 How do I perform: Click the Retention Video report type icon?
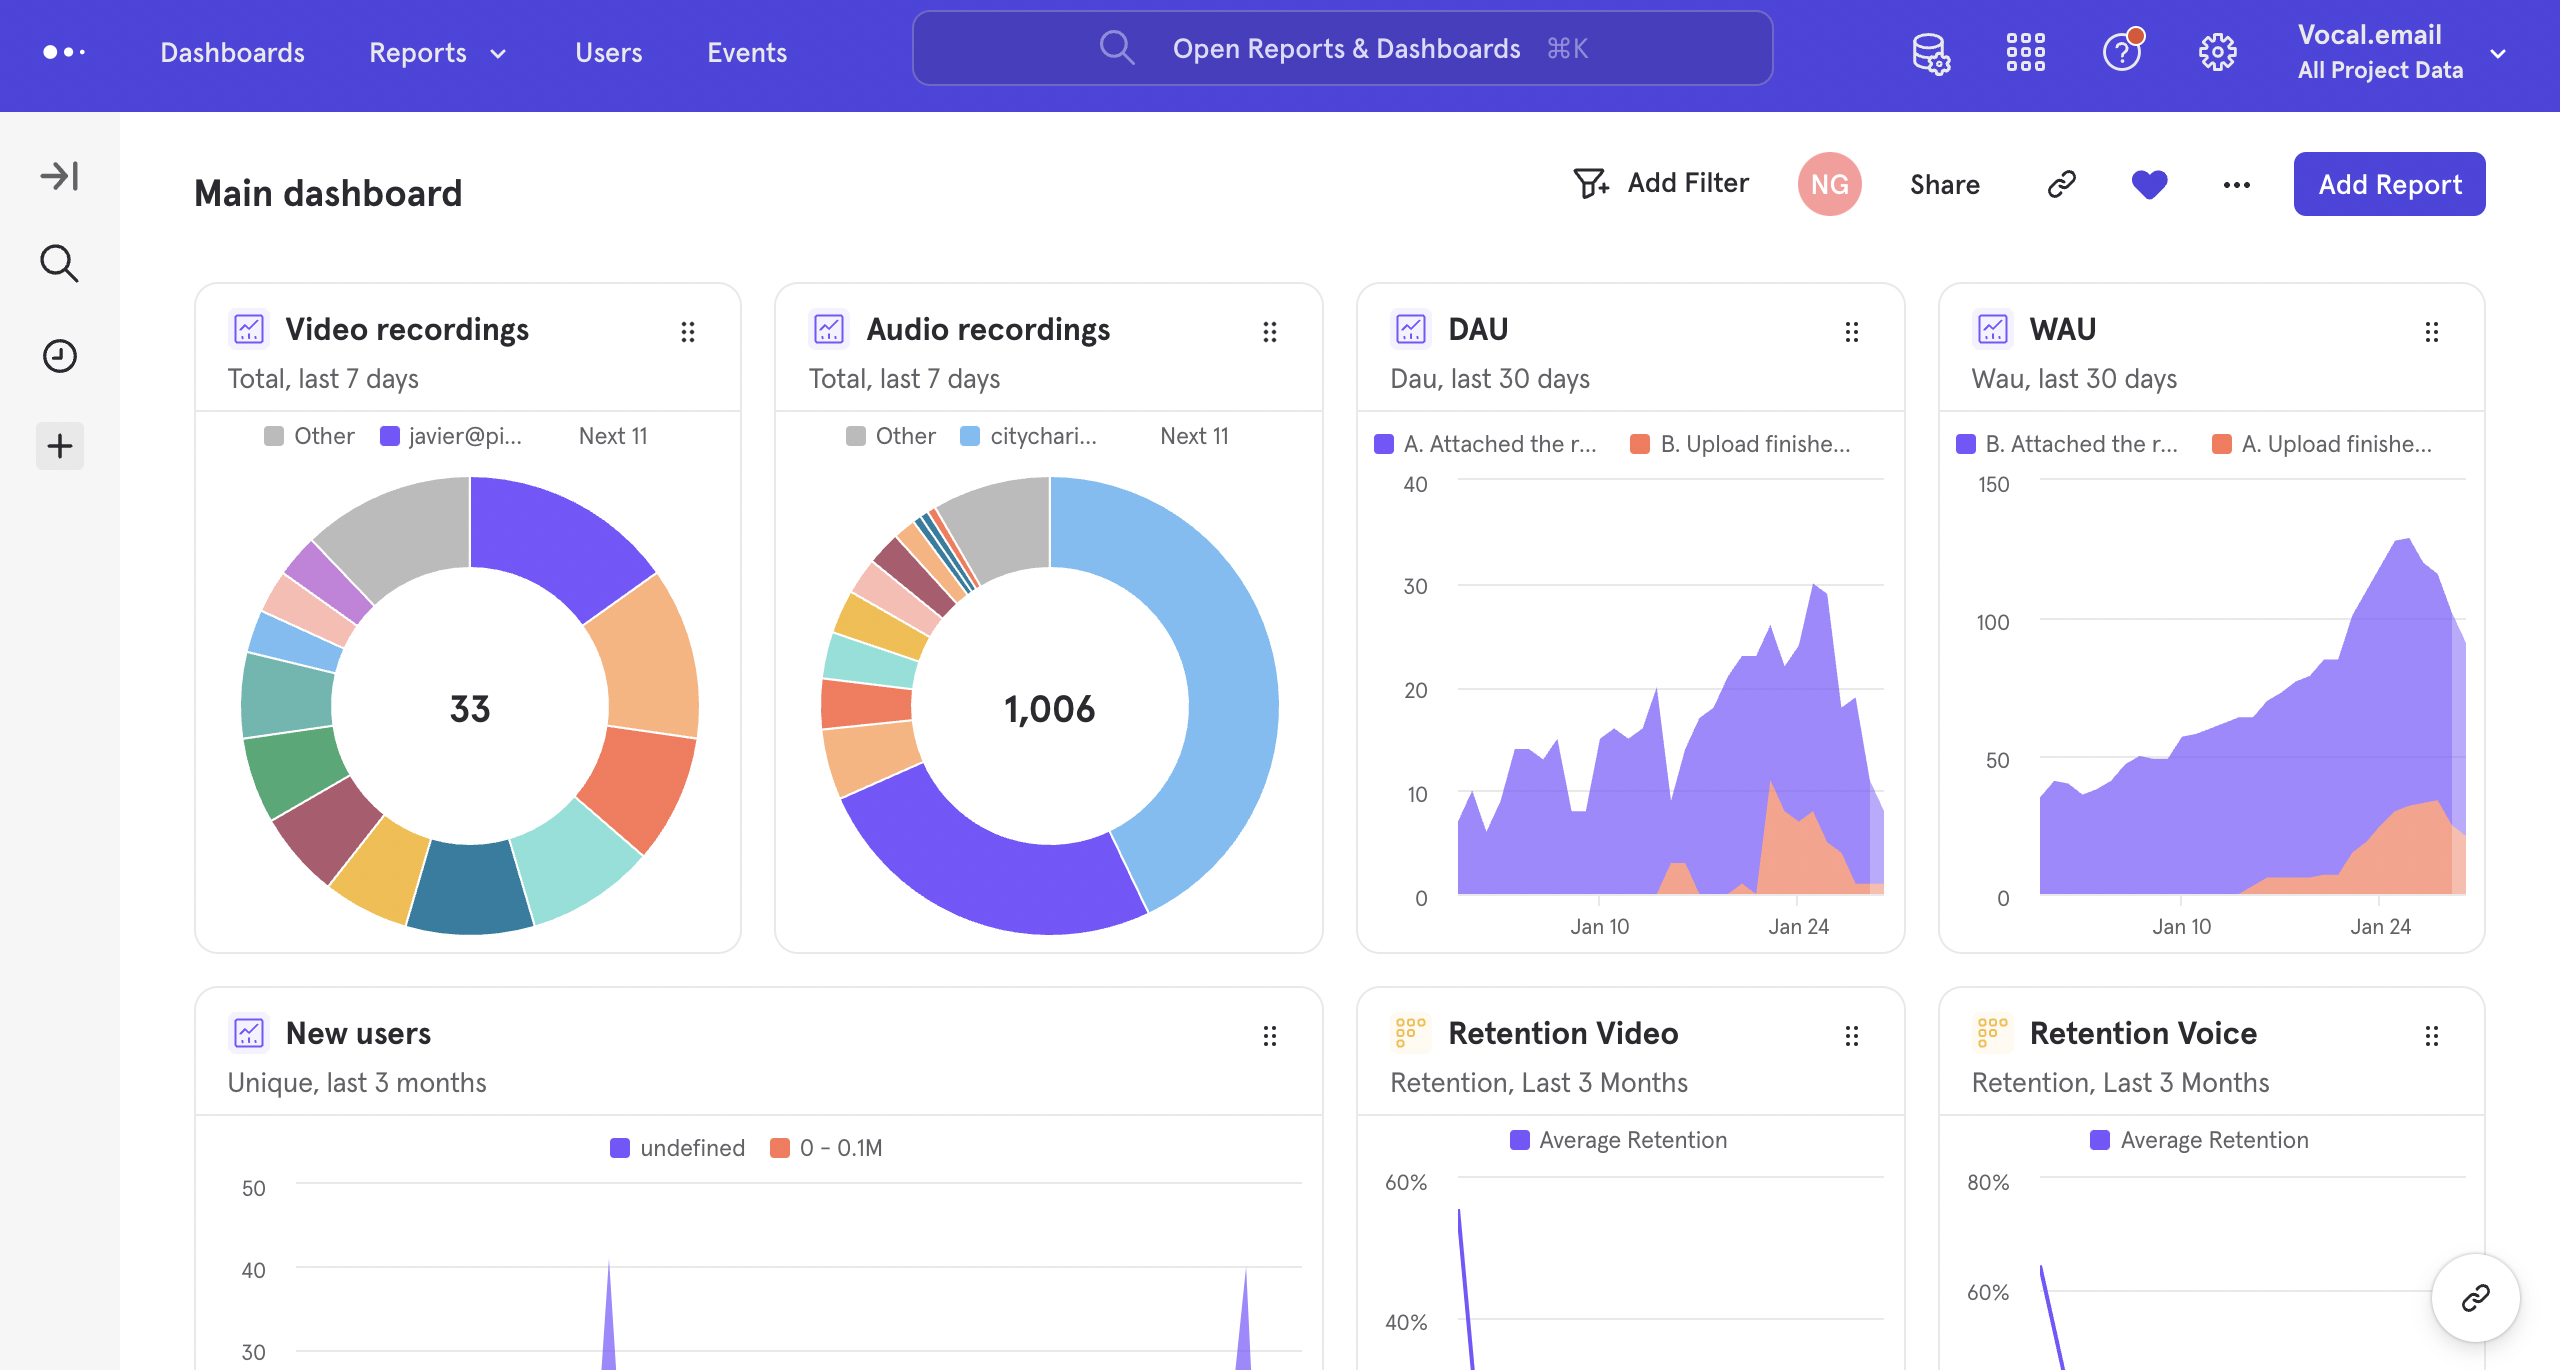[1410, 1033]
